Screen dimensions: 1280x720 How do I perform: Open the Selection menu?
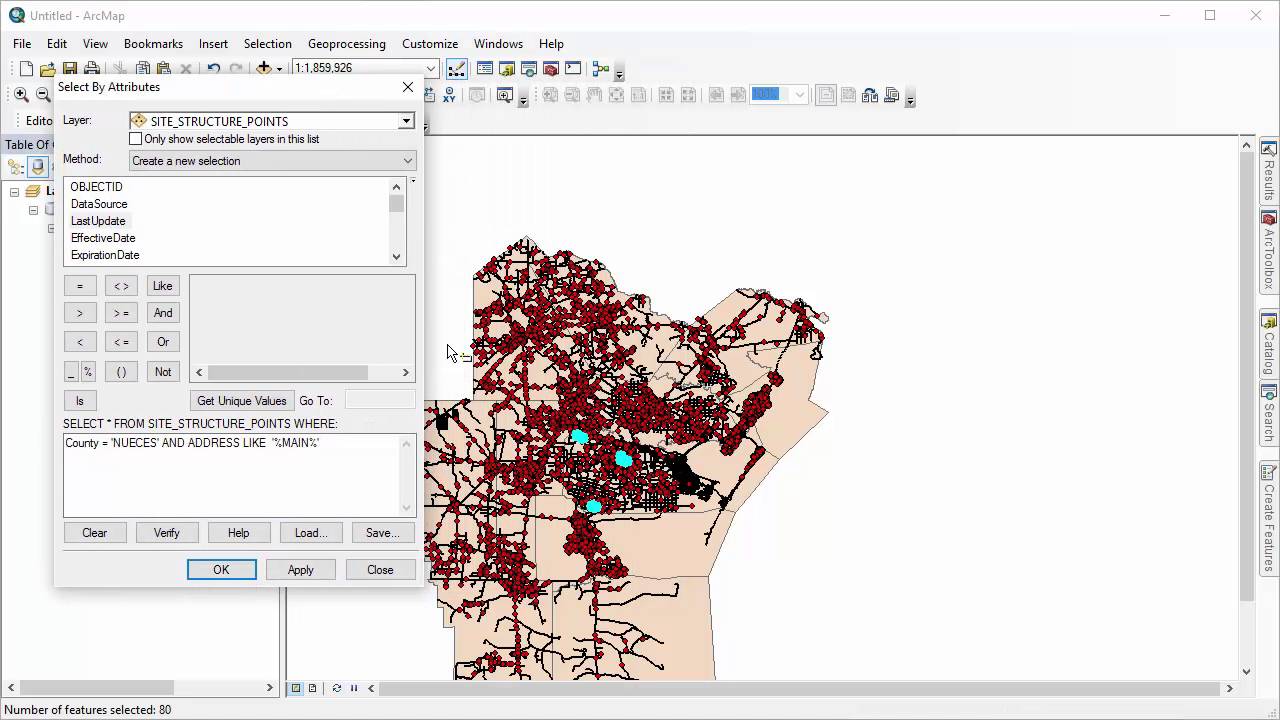(x=268, y=44)
